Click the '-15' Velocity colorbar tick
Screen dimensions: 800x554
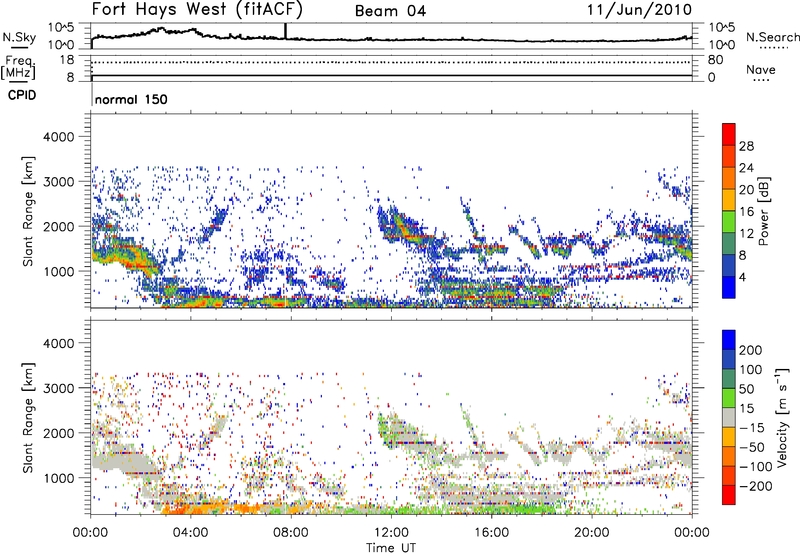point(752,428)
